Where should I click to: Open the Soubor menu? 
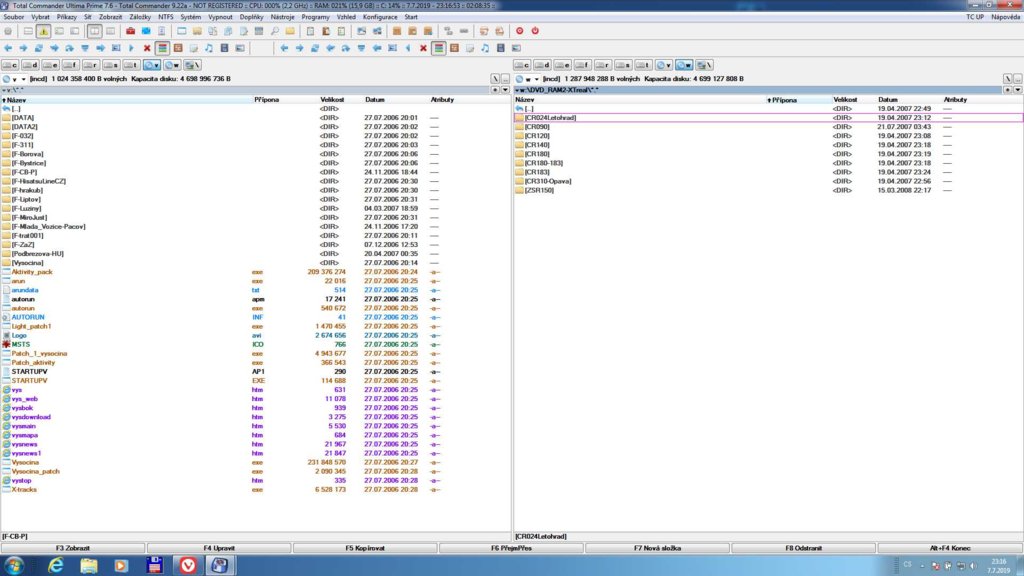(14, 17)
